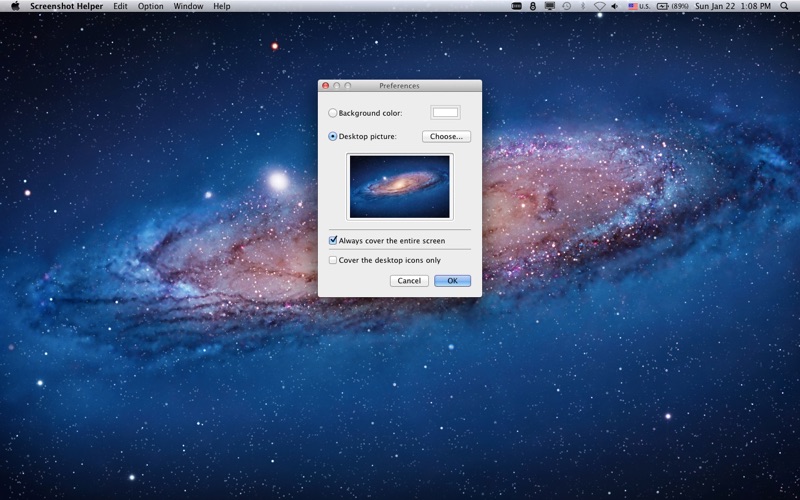Viewport: 800px width, 500px height.
Task: Open the volume speaker icon
Action: click(x=615, y=6)
